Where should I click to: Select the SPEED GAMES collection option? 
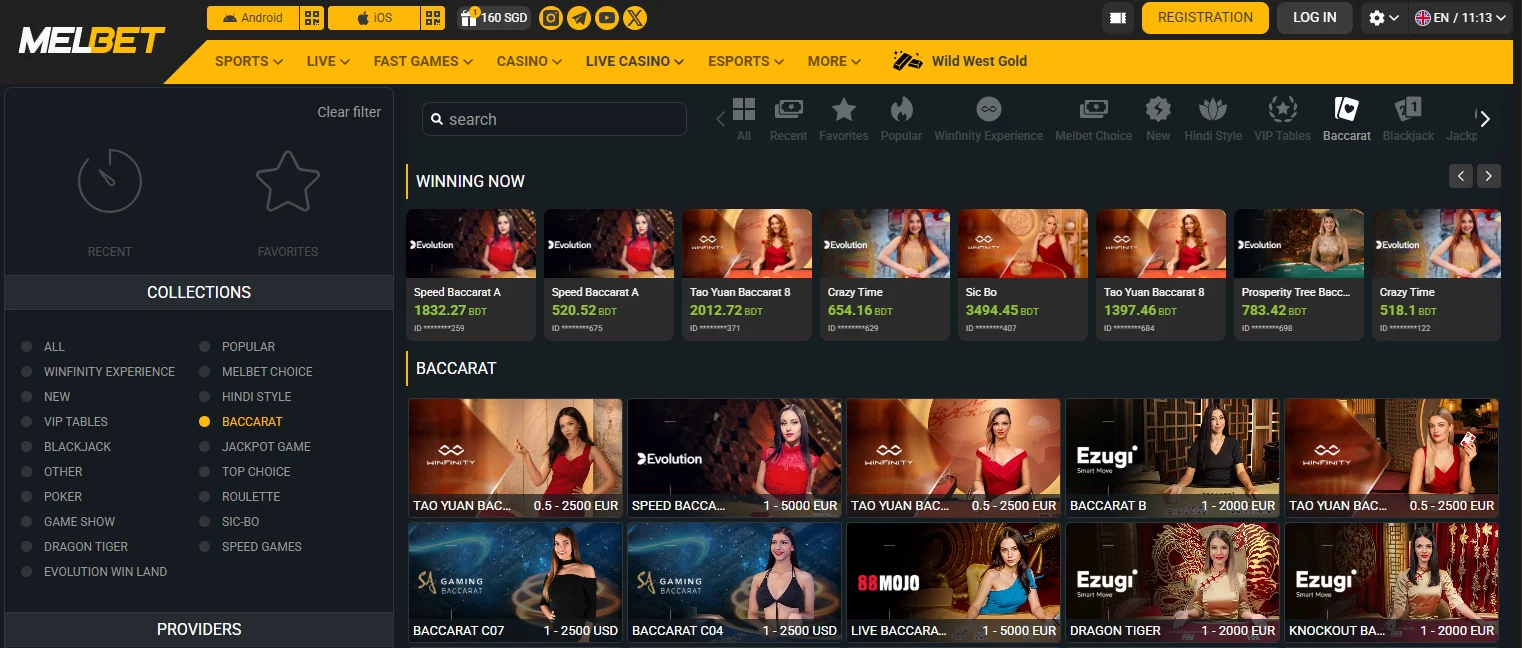[x=250, y=547]
